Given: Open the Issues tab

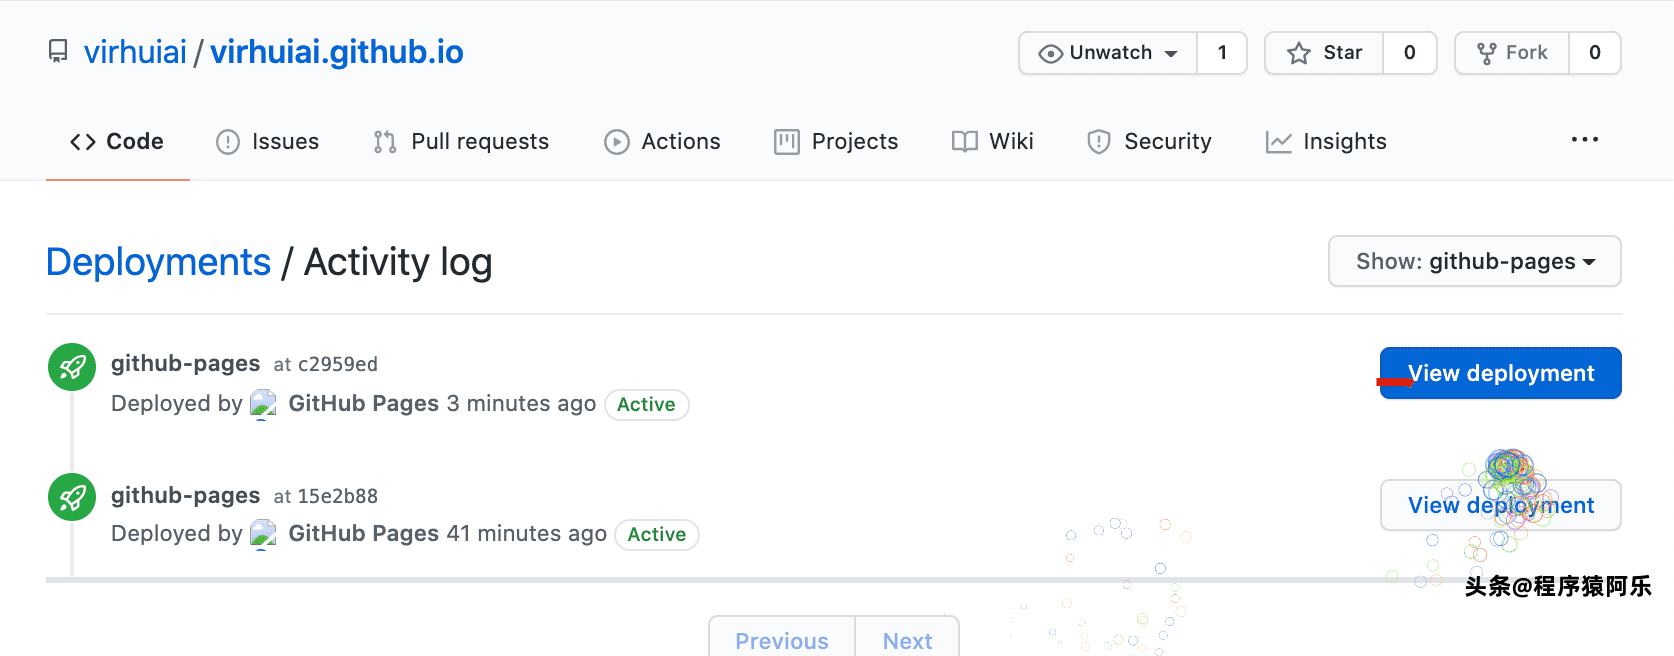Looking at the screenshot, I should click(x=268, y=142).
